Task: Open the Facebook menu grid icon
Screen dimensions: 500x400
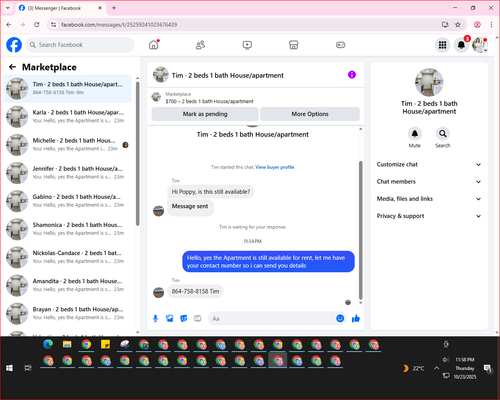Action: 442,45
